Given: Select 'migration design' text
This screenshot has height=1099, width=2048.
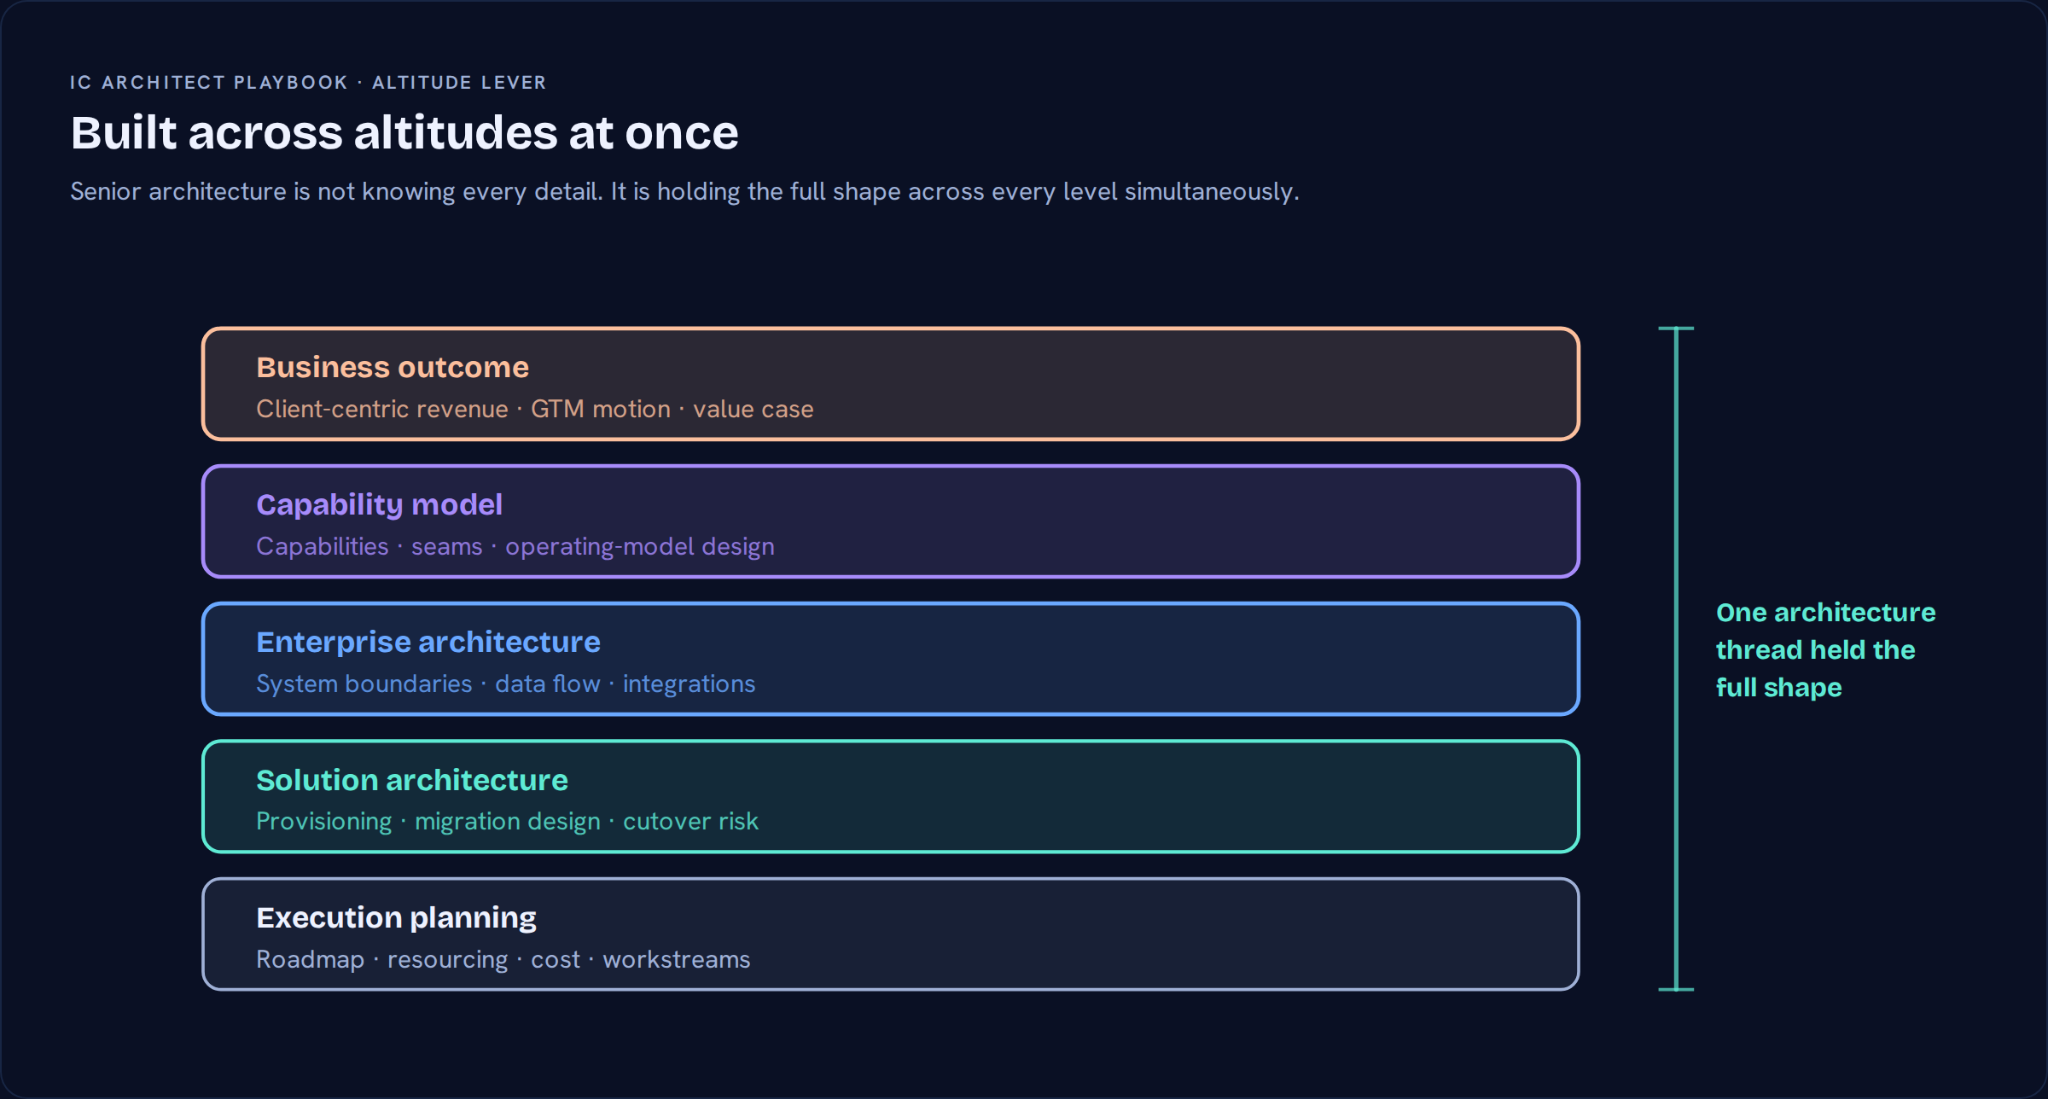Looking at the screenshot, I should pyautogui.click(x=507, y=822).
